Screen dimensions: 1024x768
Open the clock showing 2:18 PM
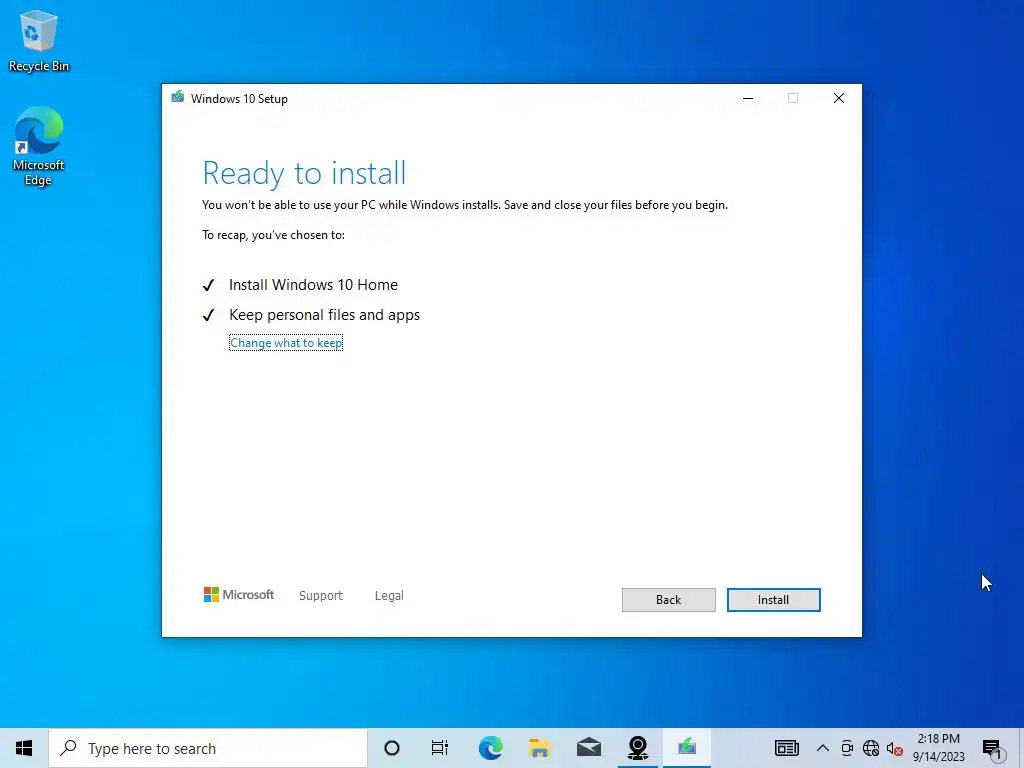[x=938, y=748]
